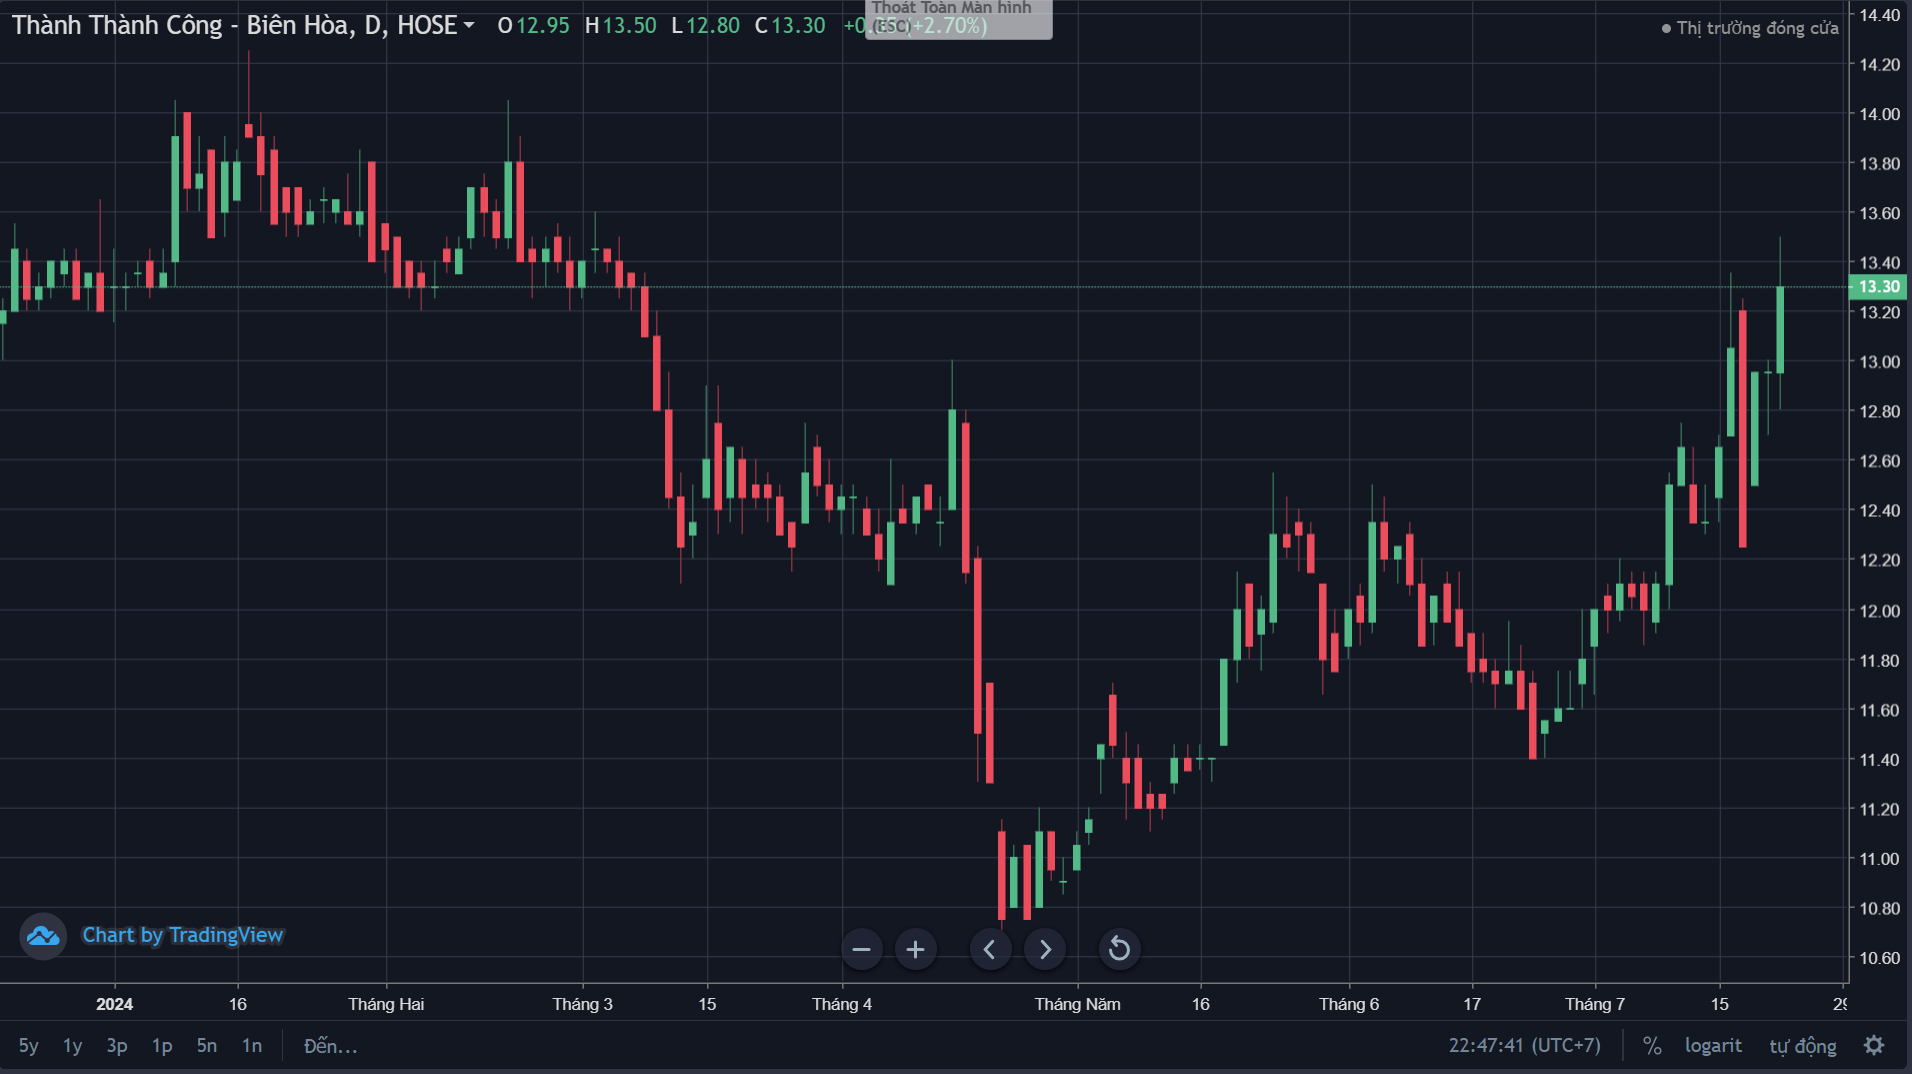Image resolution: width=1912 pixels, height=1074 pixels.
Task: Click the zoom in plus button
Action: (x=915, y=949)
